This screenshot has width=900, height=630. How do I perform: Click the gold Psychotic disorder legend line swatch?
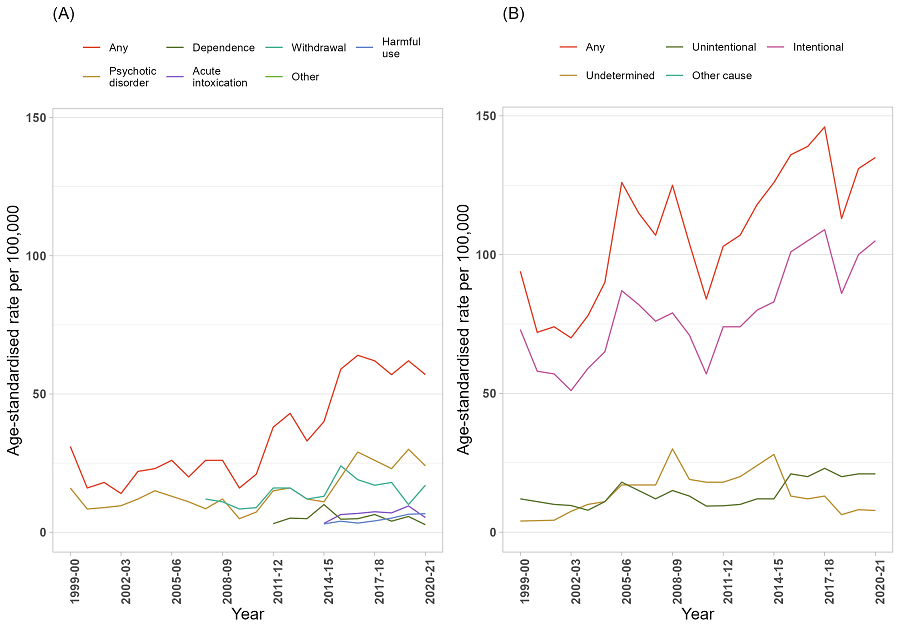[91, 77]
